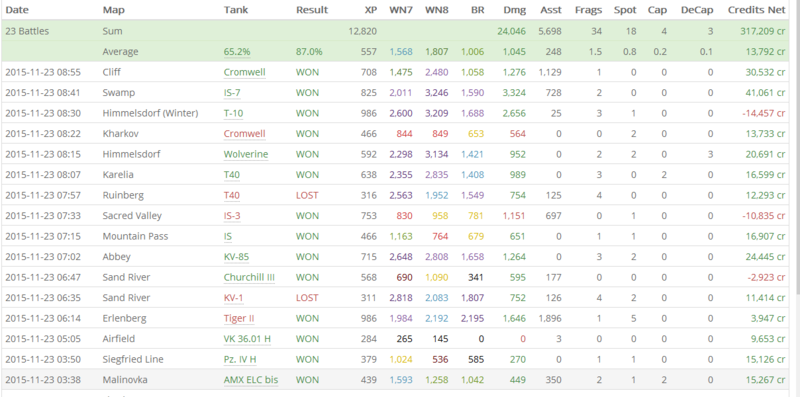This screenshot has width=800, height=397.
Task: Select the 41,061 cr credits value
Action: (x=765, y=93)
